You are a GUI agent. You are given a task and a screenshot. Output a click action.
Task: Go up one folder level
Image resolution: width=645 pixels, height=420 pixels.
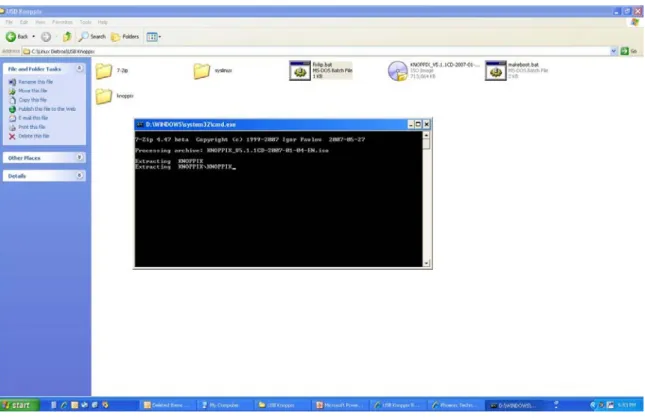click(67, 37)
